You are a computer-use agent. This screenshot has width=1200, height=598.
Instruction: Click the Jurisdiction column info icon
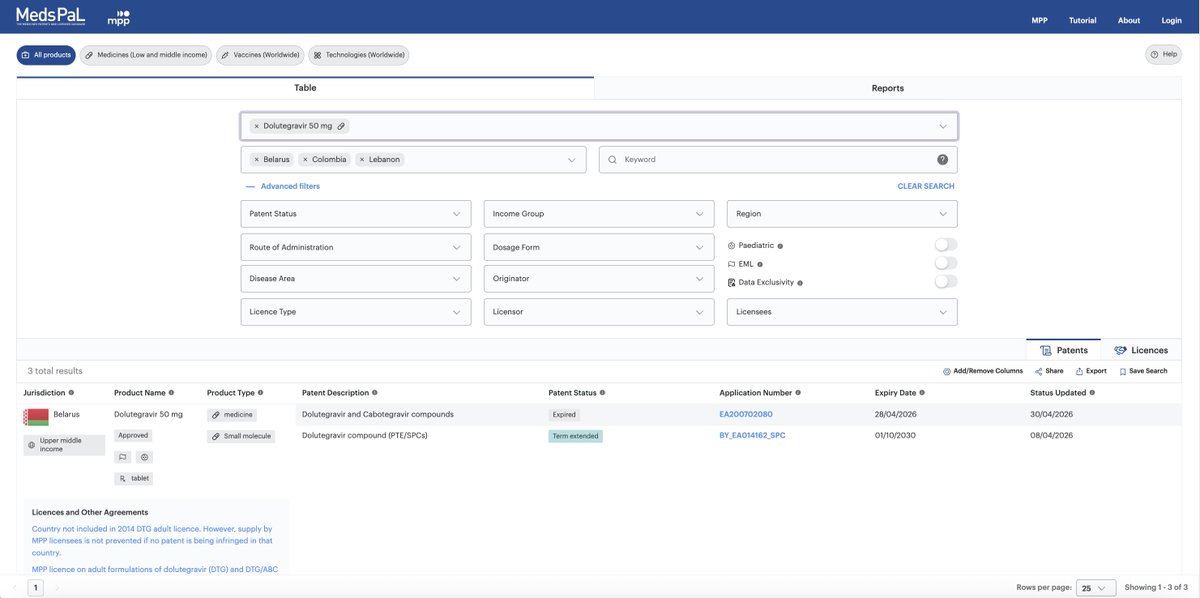[71, 393]
